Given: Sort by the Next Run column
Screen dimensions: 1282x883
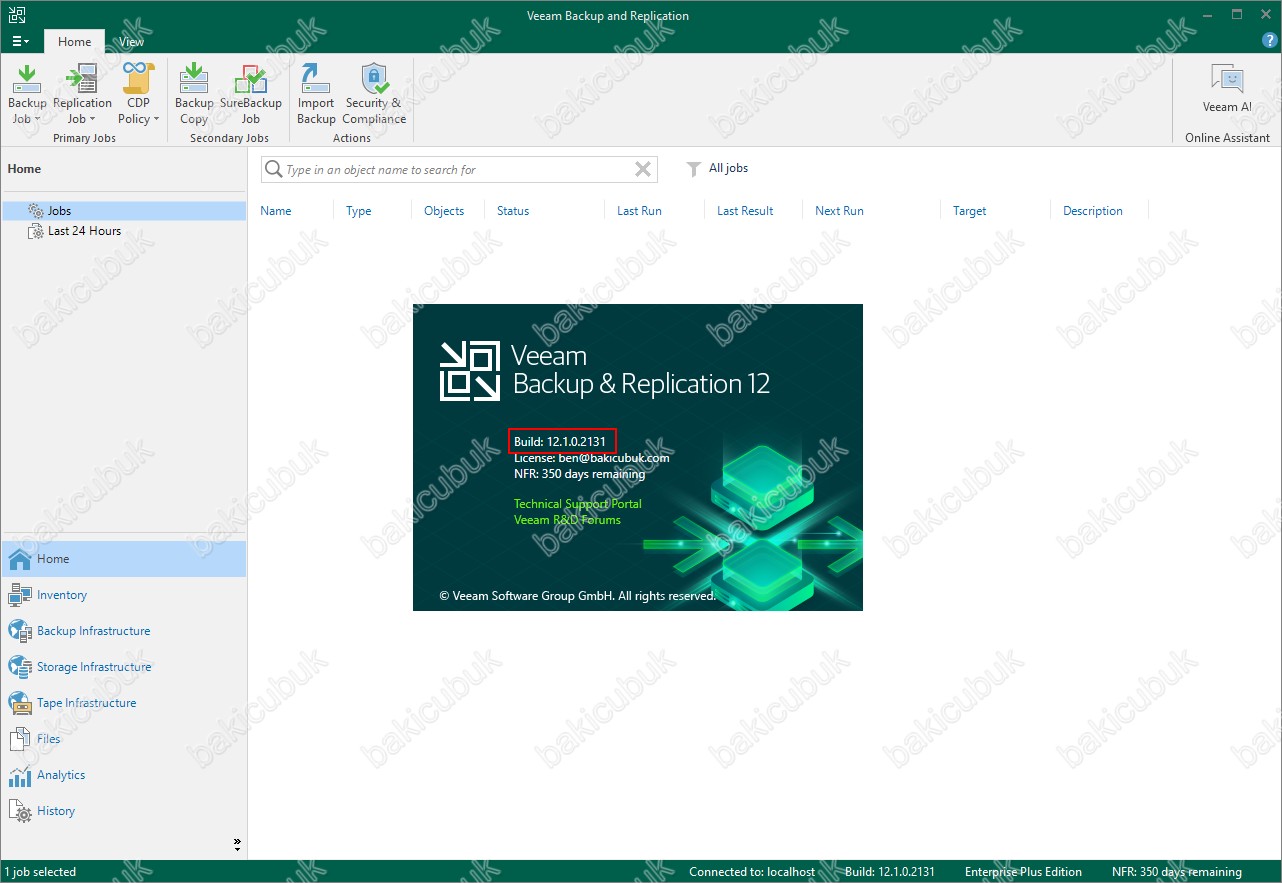Looking at the screenshot, I should point(839,211).
